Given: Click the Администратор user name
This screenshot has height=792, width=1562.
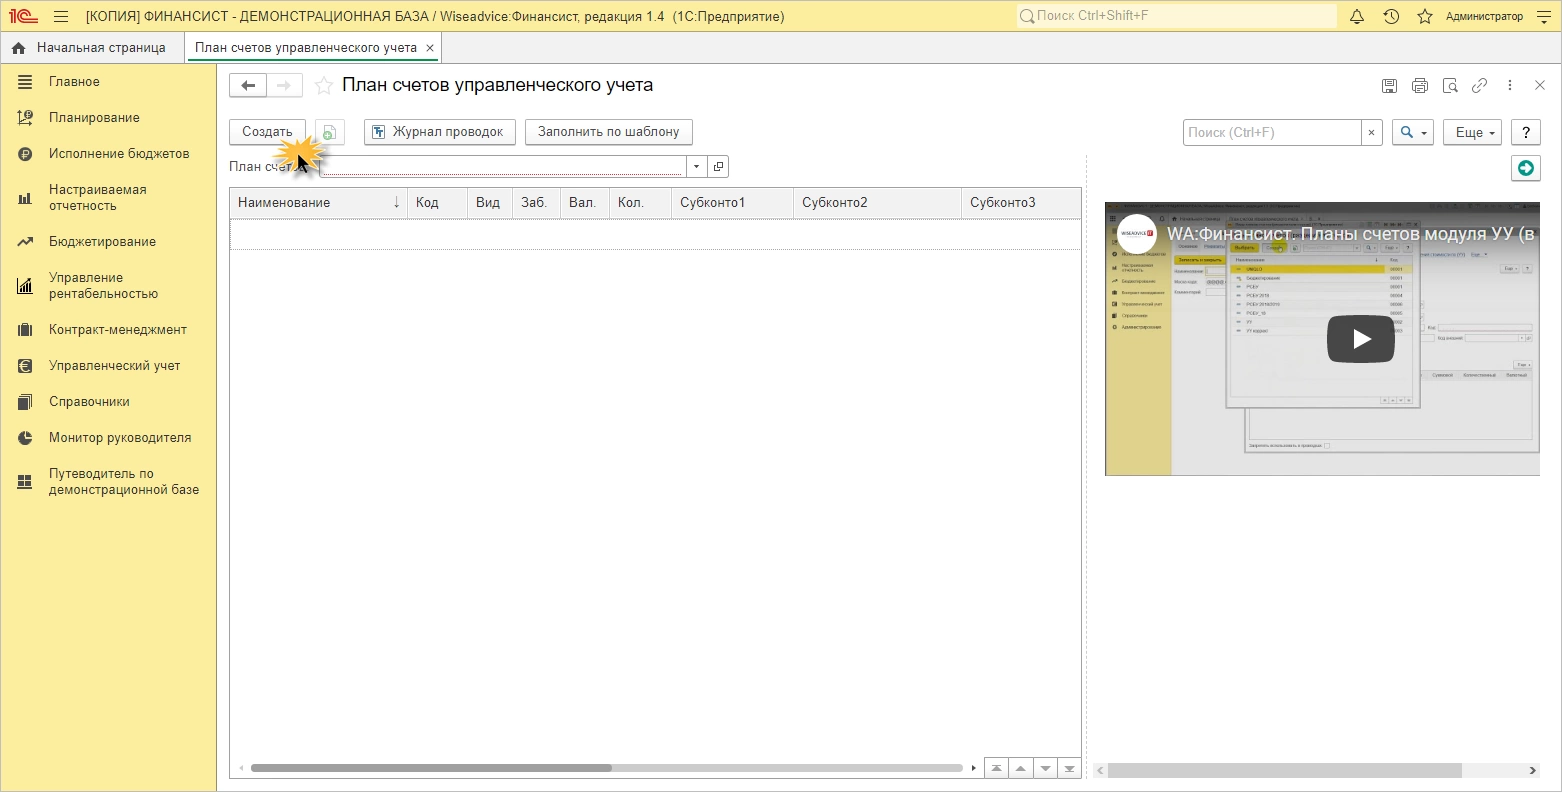Looking at the screenshot, I should (1484, 16).
